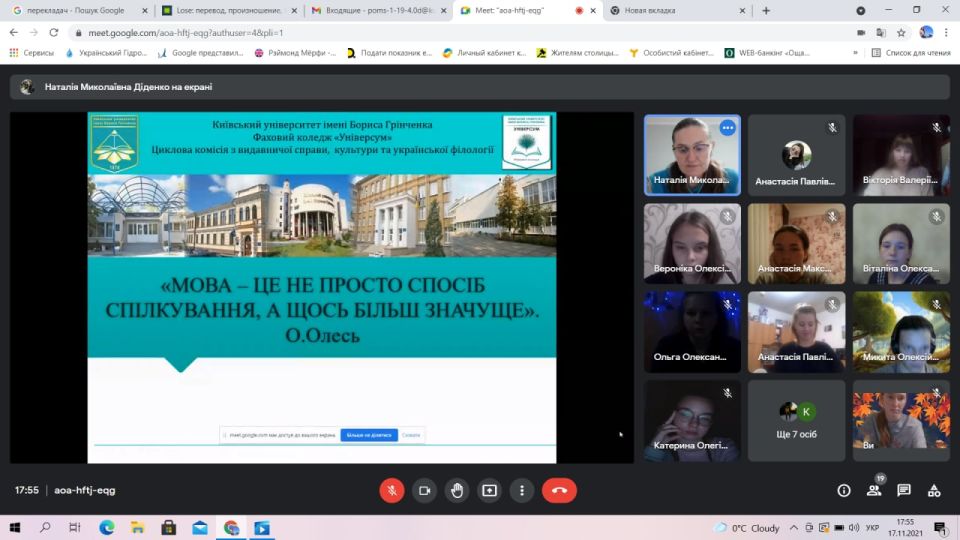The image size is (960, 540).
Task: Toggle the camera on or off
Action: (x=424, y=490)
